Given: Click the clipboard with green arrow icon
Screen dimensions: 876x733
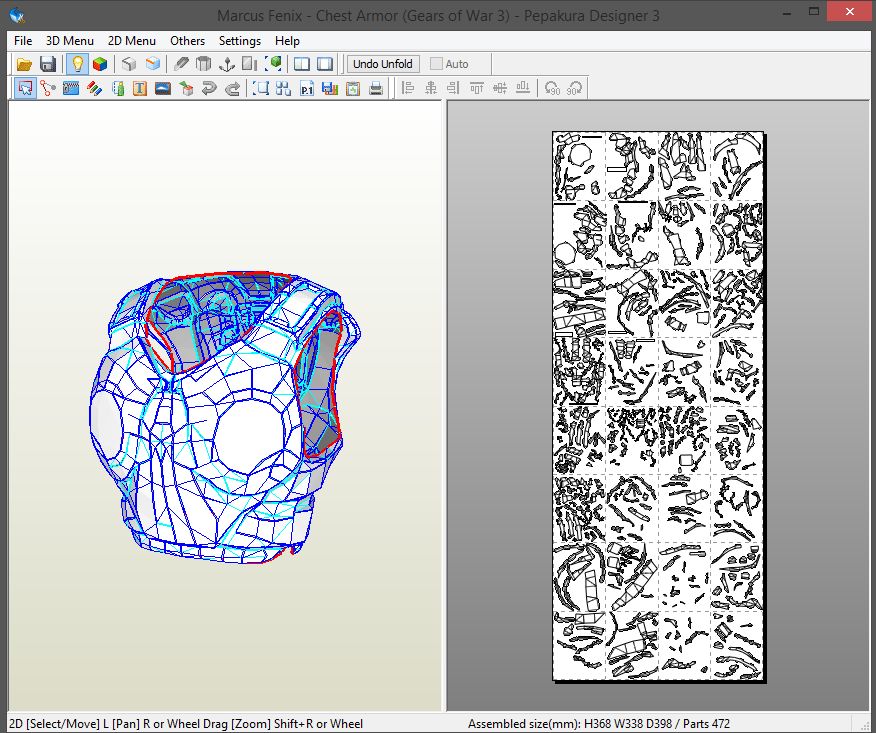Looking at the screenshot, I should pyautogui.click(x=353, y=88).
